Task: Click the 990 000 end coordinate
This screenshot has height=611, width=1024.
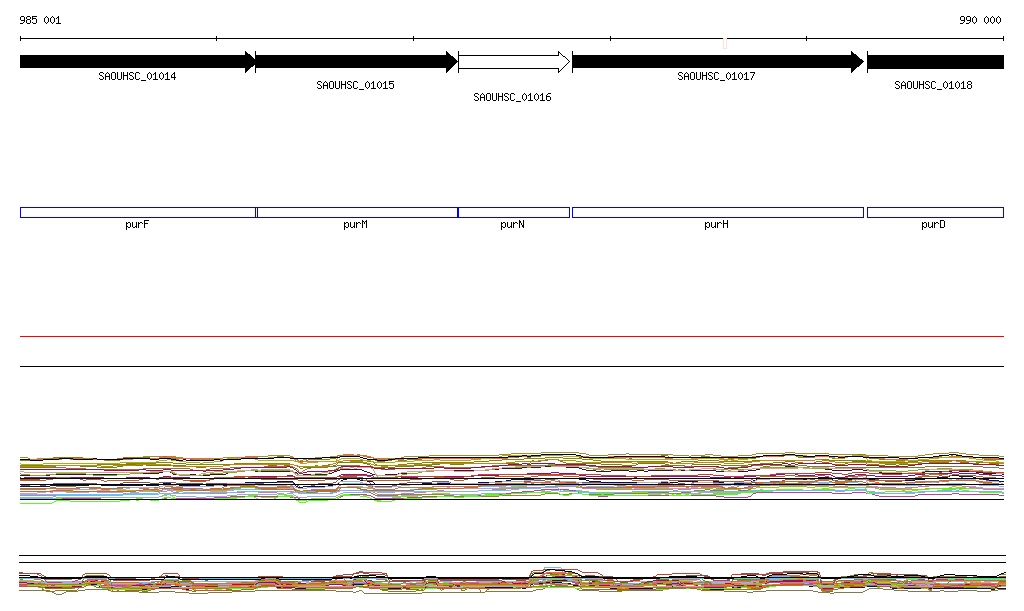Action: point(980,20)
